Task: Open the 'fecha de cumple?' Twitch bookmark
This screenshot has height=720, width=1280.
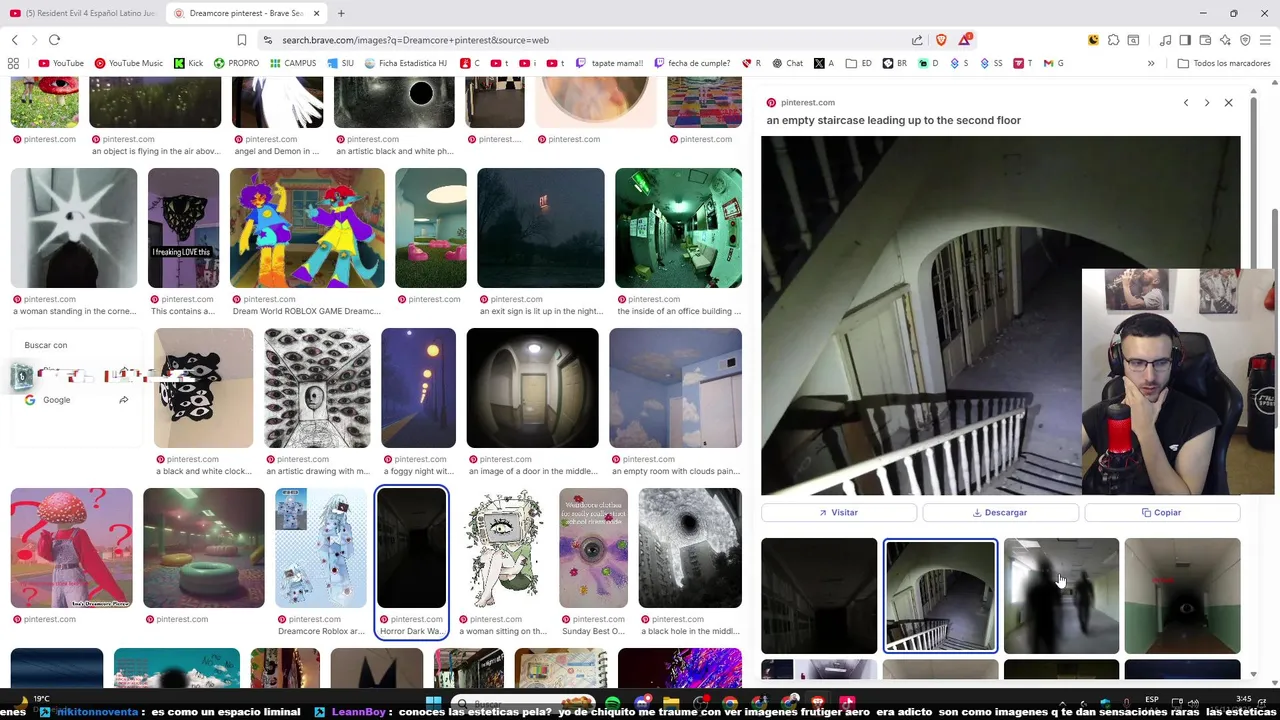Action: click(693, 63)
